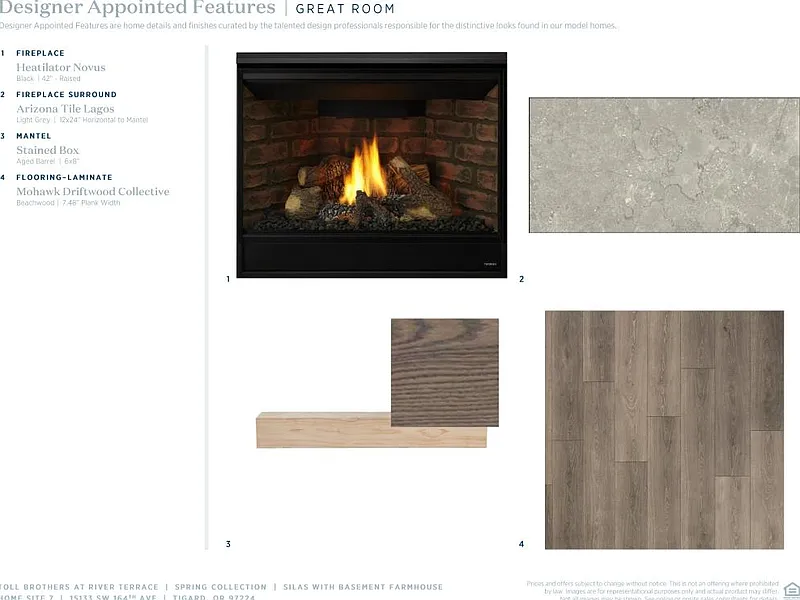Viewport: 800px width, 600px height.
Task: Click the Aged Barrel dark wood stain sample
Action: click(445, 372)
